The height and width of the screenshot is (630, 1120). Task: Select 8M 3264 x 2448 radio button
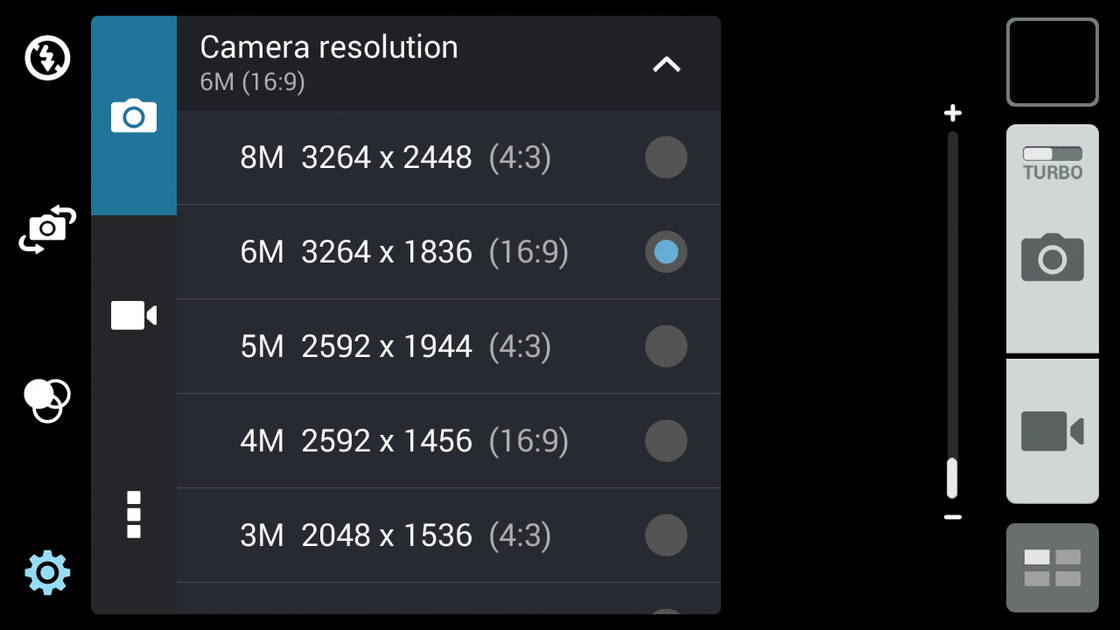[x=666, y=157]
